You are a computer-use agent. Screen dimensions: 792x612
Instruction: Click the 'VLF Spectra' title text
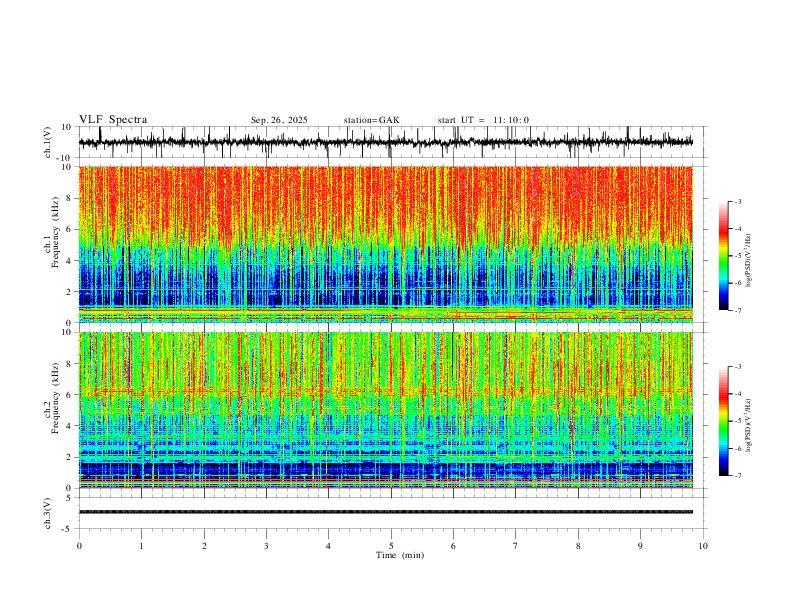(113, 120)
